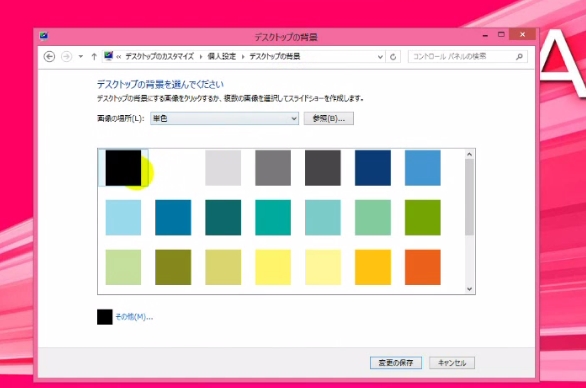586x388 pixels.
Task: Open the recent locations dropdown arrow
Action: (81, 57)
